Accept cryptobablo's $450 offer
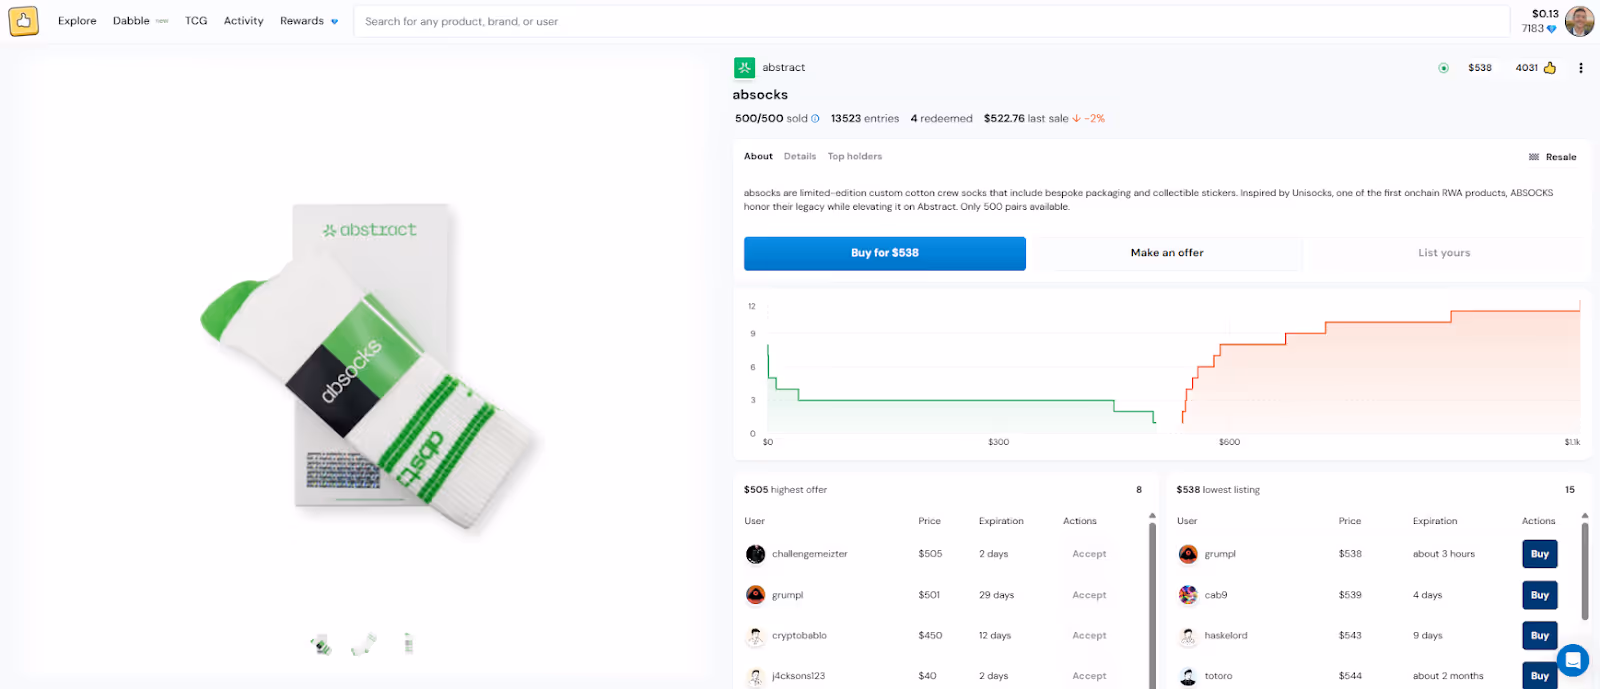This screenshot has width=1600, height=689. pyautogui.click(x=1089, y=636)
